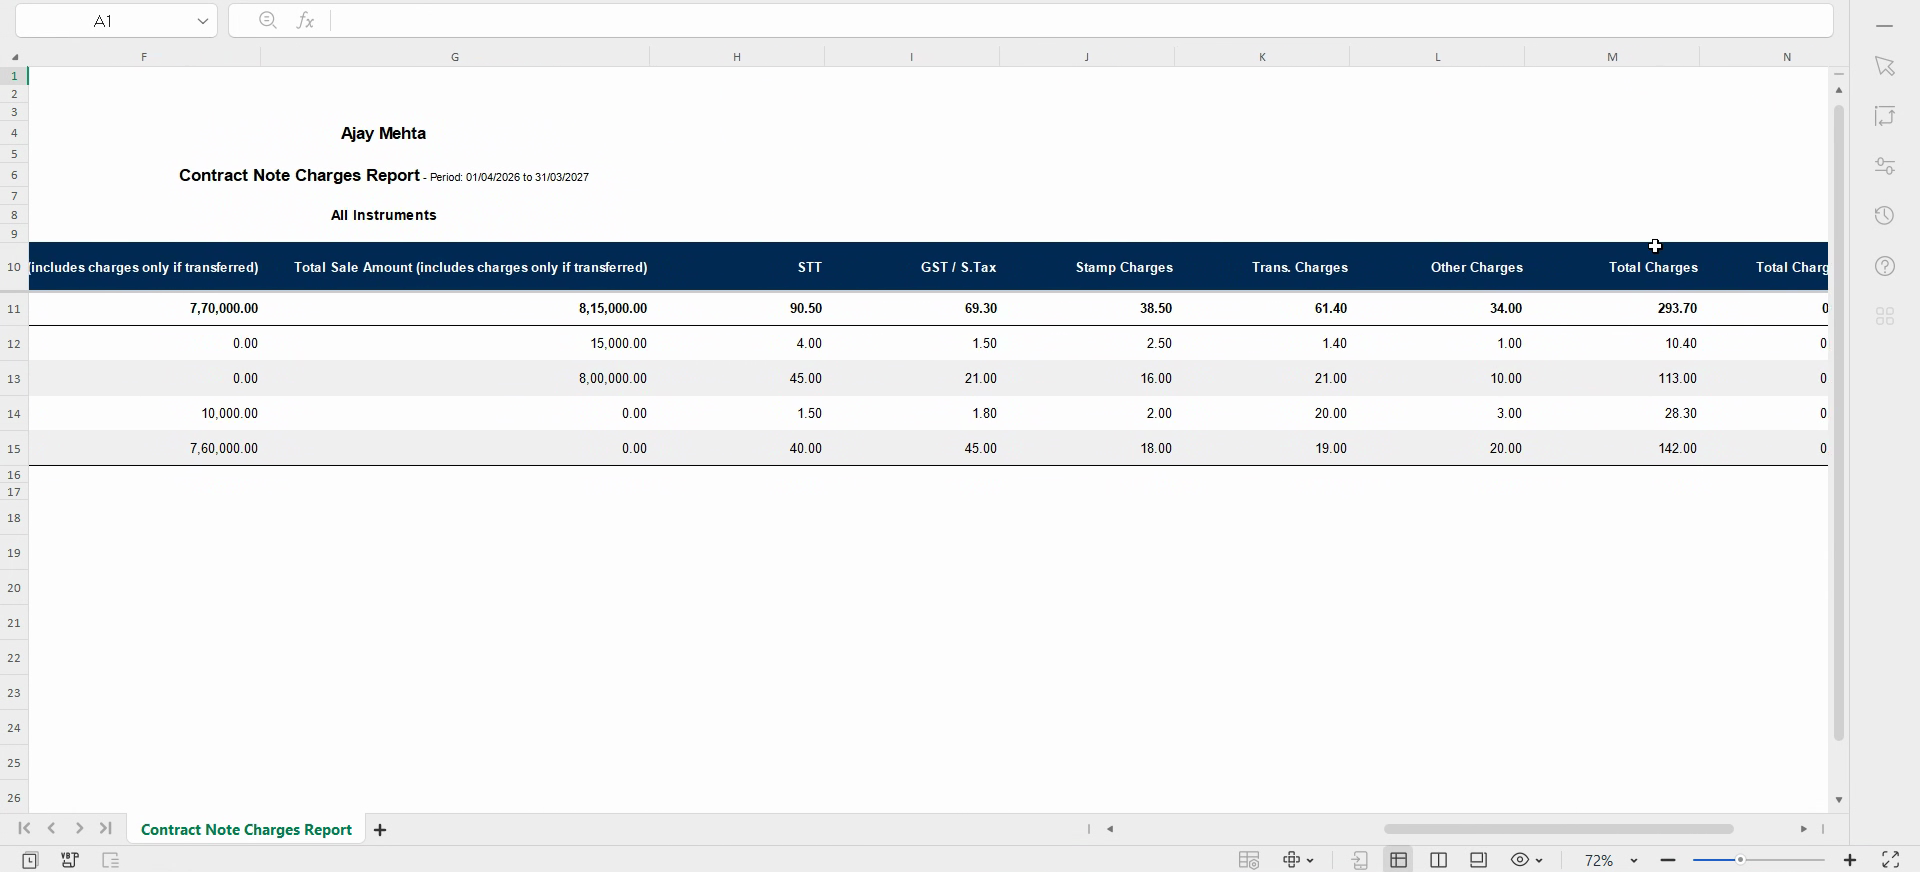1920x872 pixels.
Task: Toggle Page Layout view icon in status bar
Action: (x=1479, y=860)
